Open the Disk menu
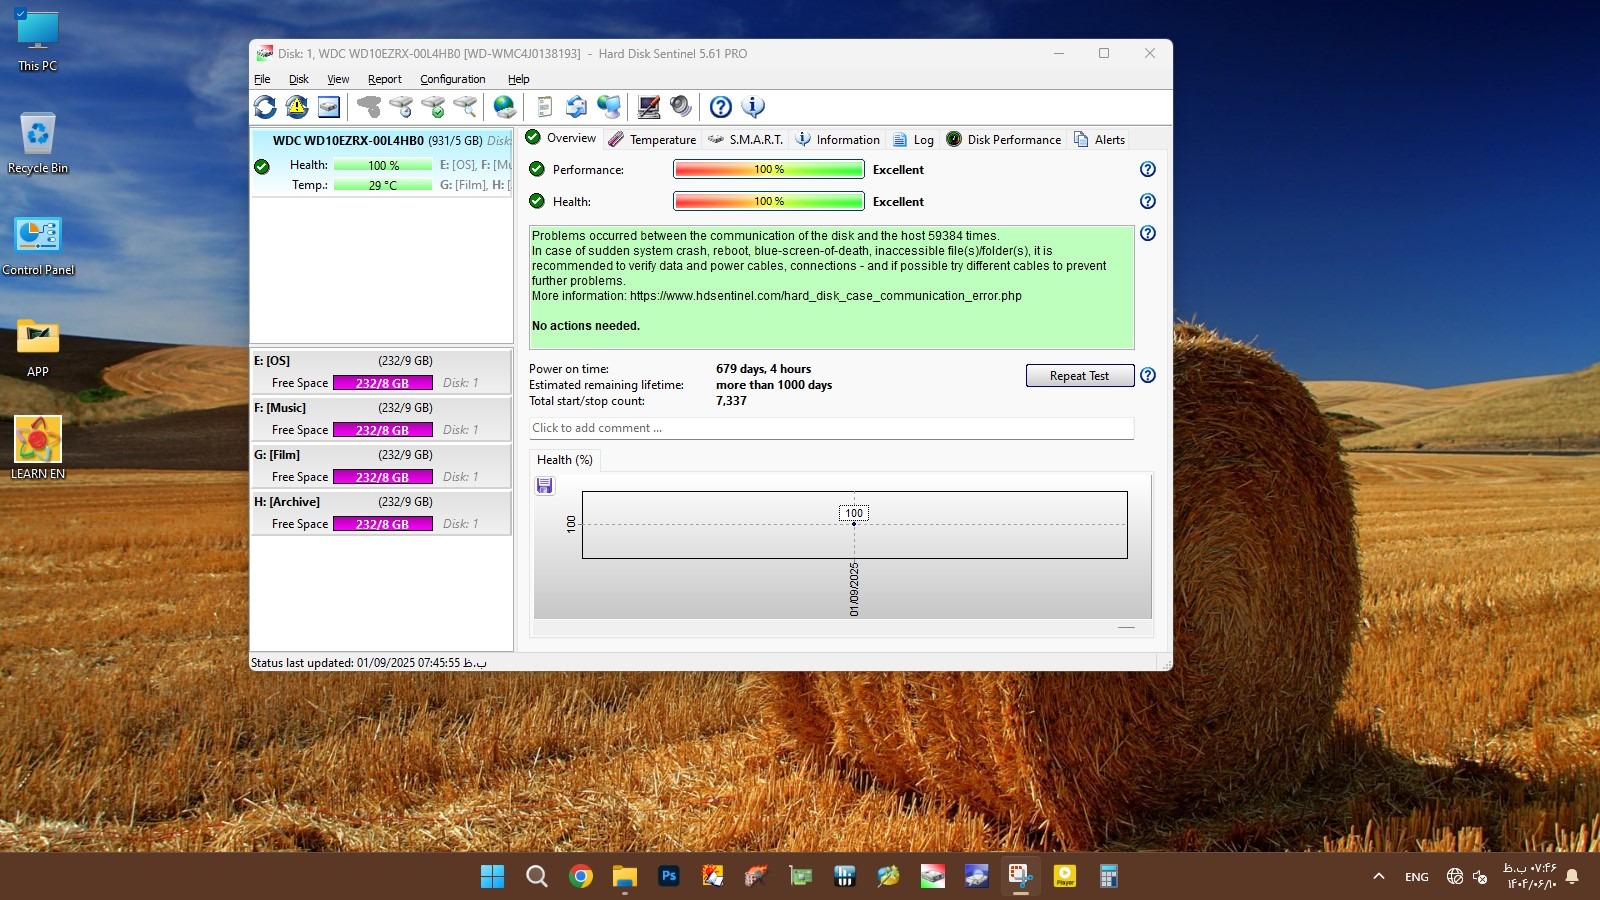1600x900 pixels. point(299,79)
